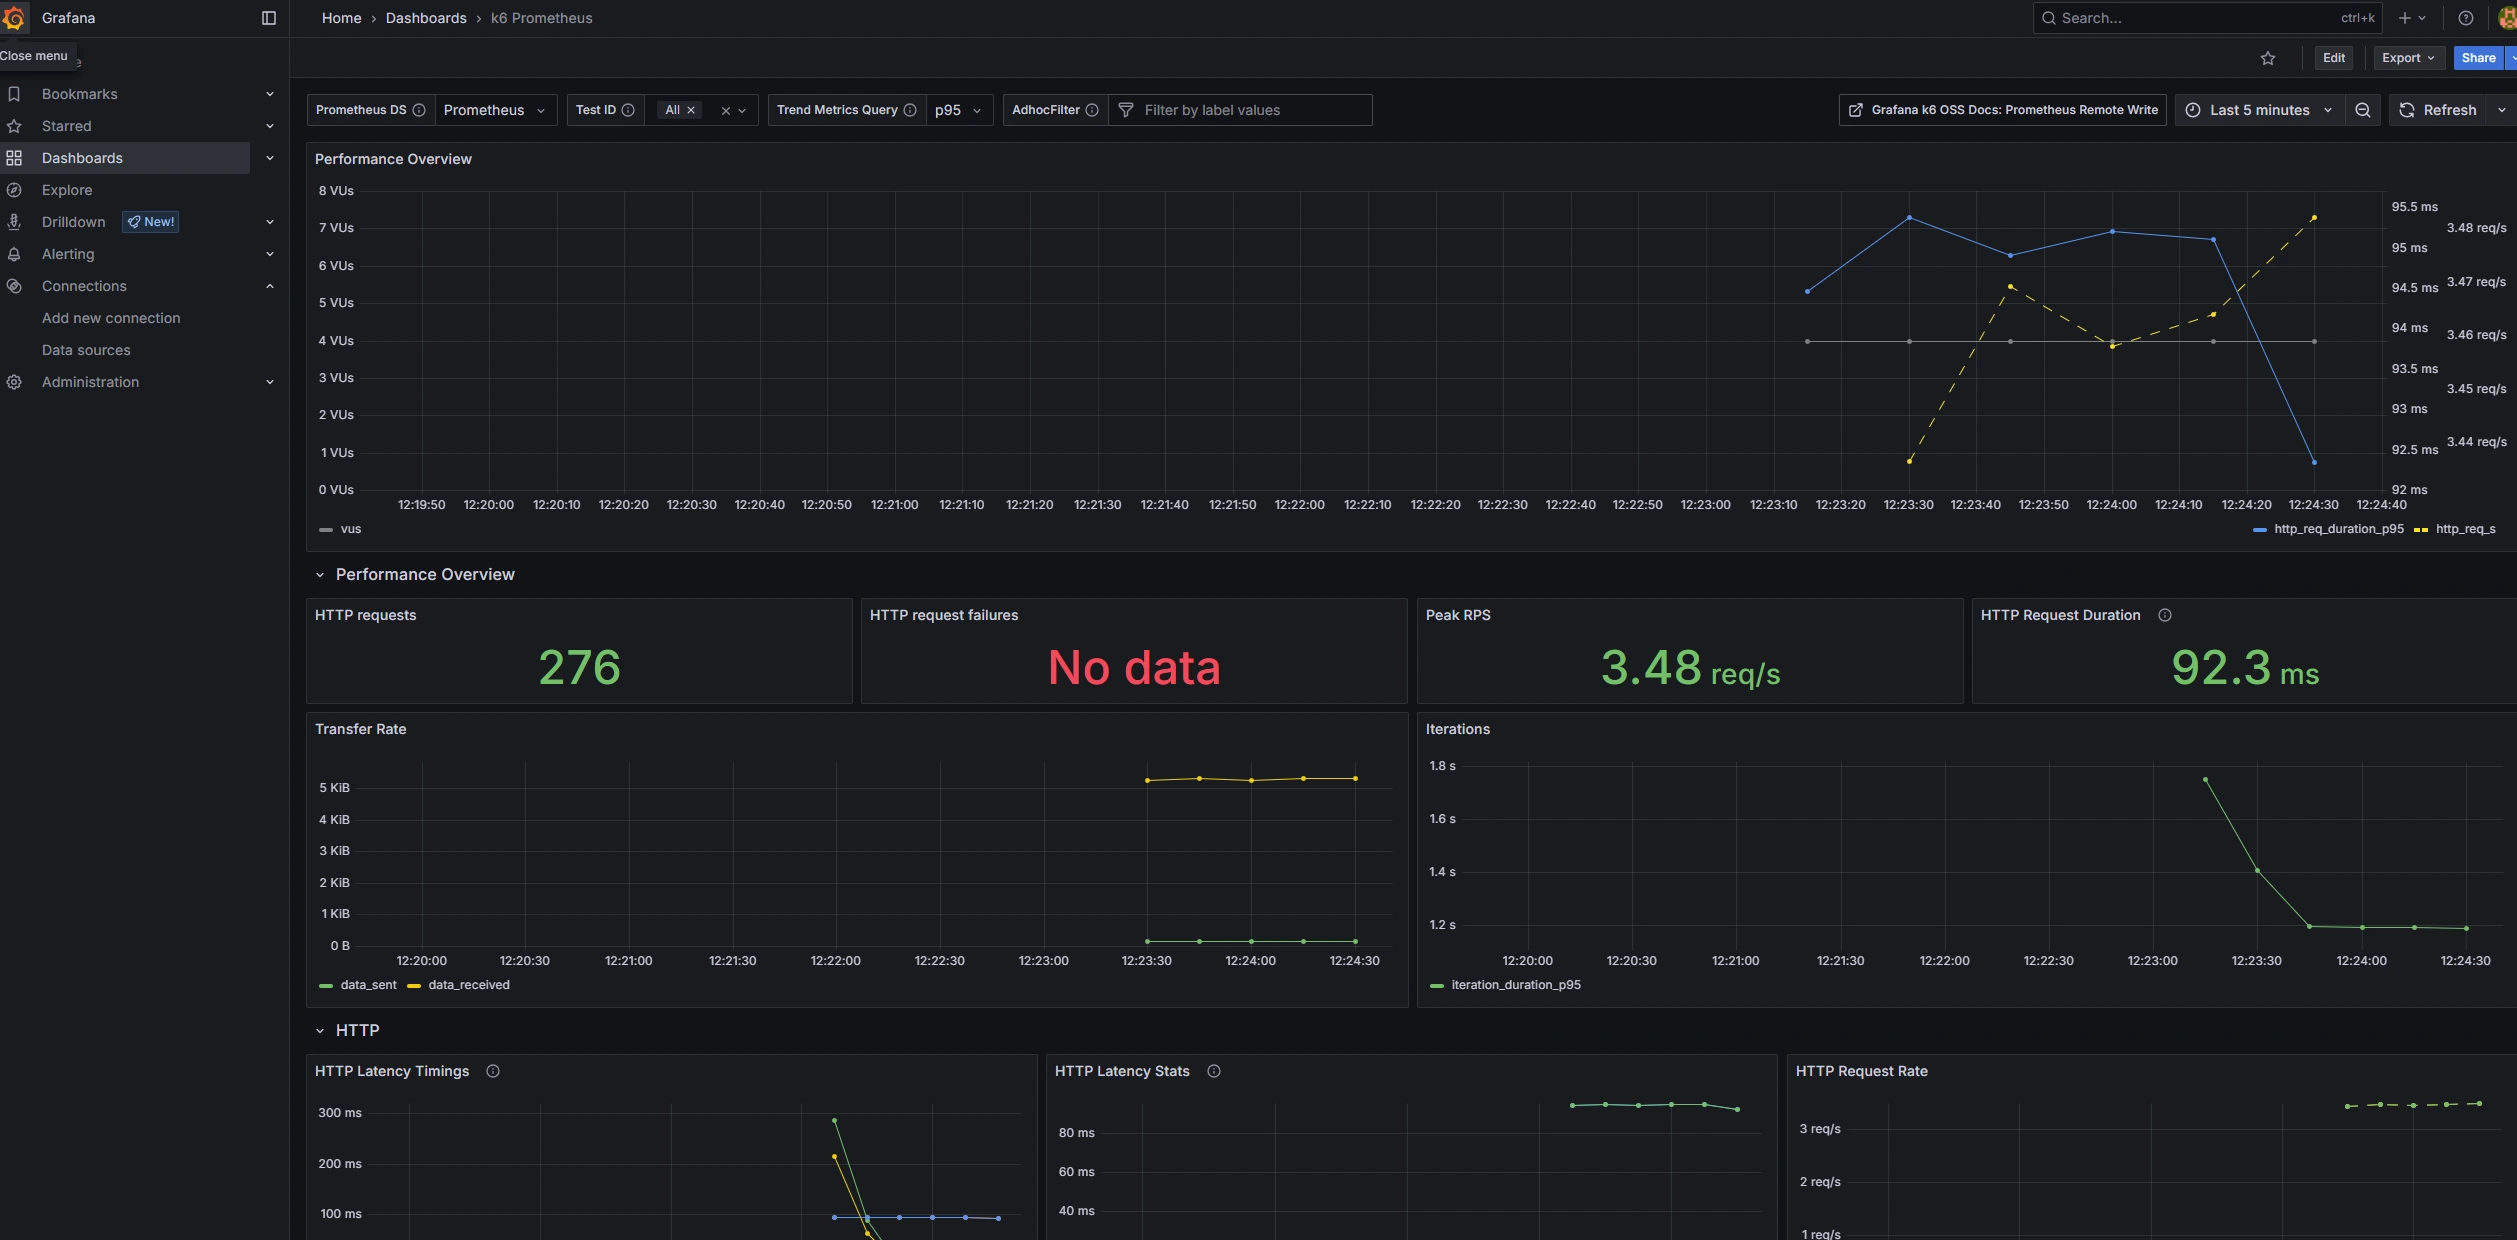Toggle the dock menu sidebar icon
This screenshot has width=2517, height=1240.
click(268, 18)
